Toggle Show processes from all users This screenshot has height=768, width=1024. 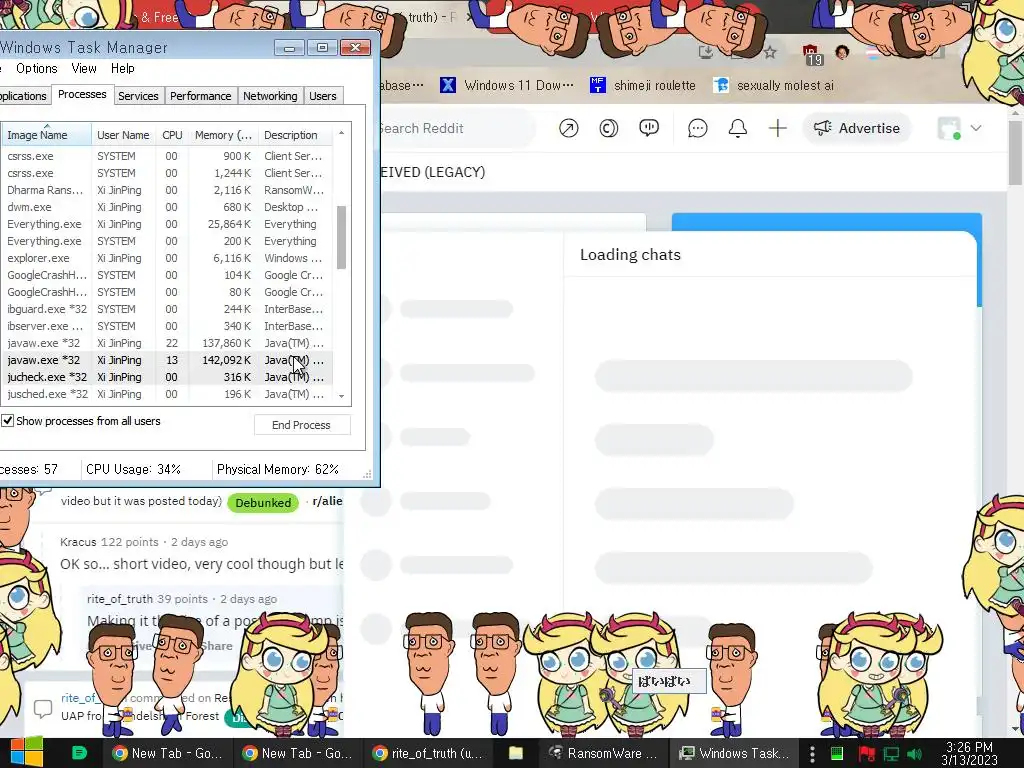(8, 421)
